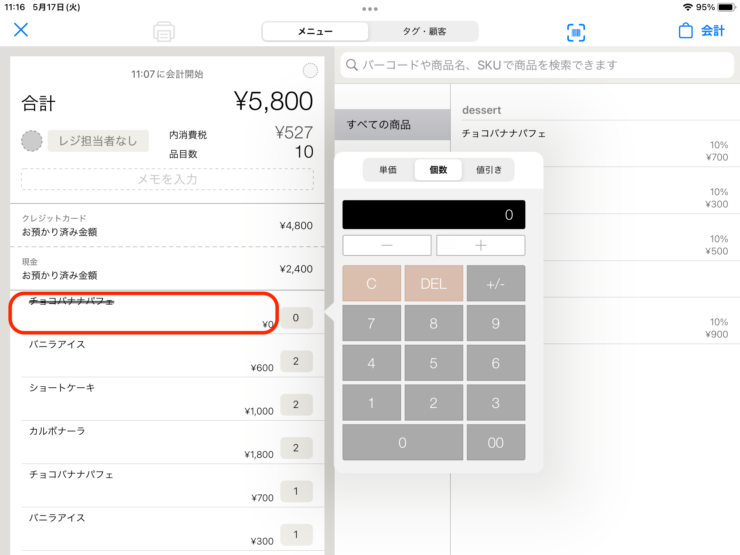Tap the printer icon in the top bar

pos(164,32)
